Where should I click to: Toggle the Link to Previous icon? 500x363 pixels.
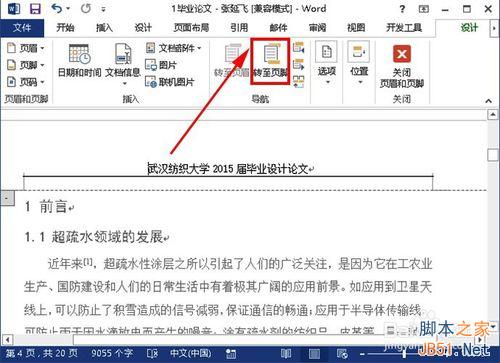[x=299, y=81]
